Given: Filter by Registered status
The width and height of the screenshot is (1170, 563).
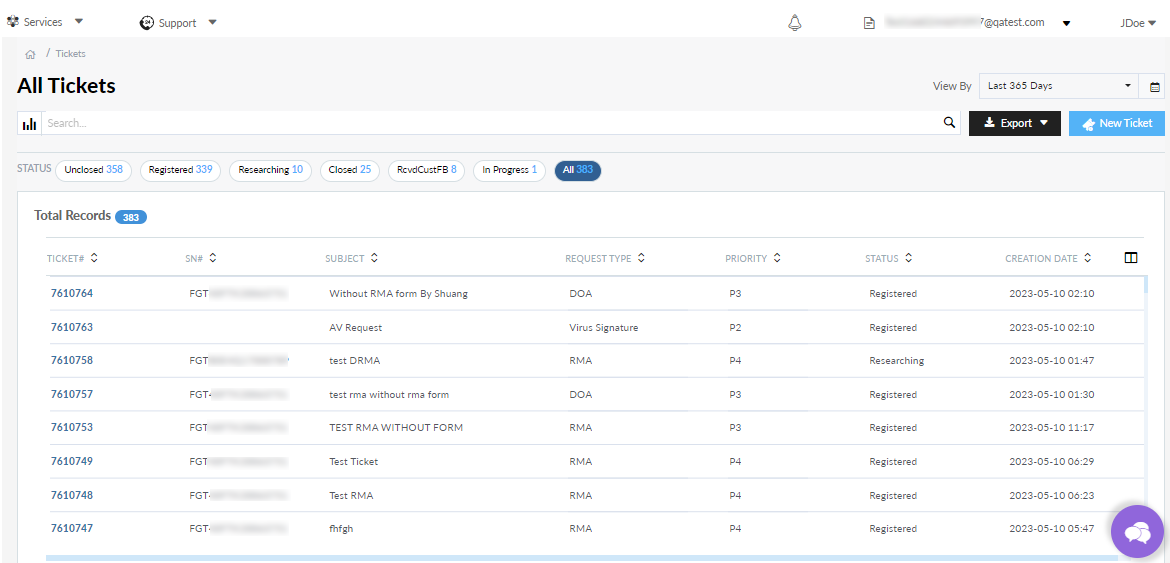Looking at the screenshot, I should [180, 170].
